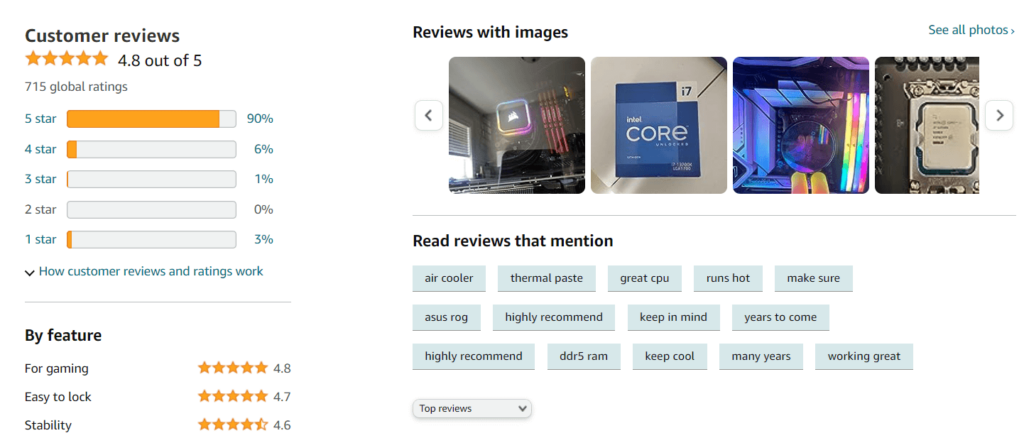Viewport: 1024px width, 438px height.
Task: Click the Easy to lock star rating
Action: click(x=232, y=397)
